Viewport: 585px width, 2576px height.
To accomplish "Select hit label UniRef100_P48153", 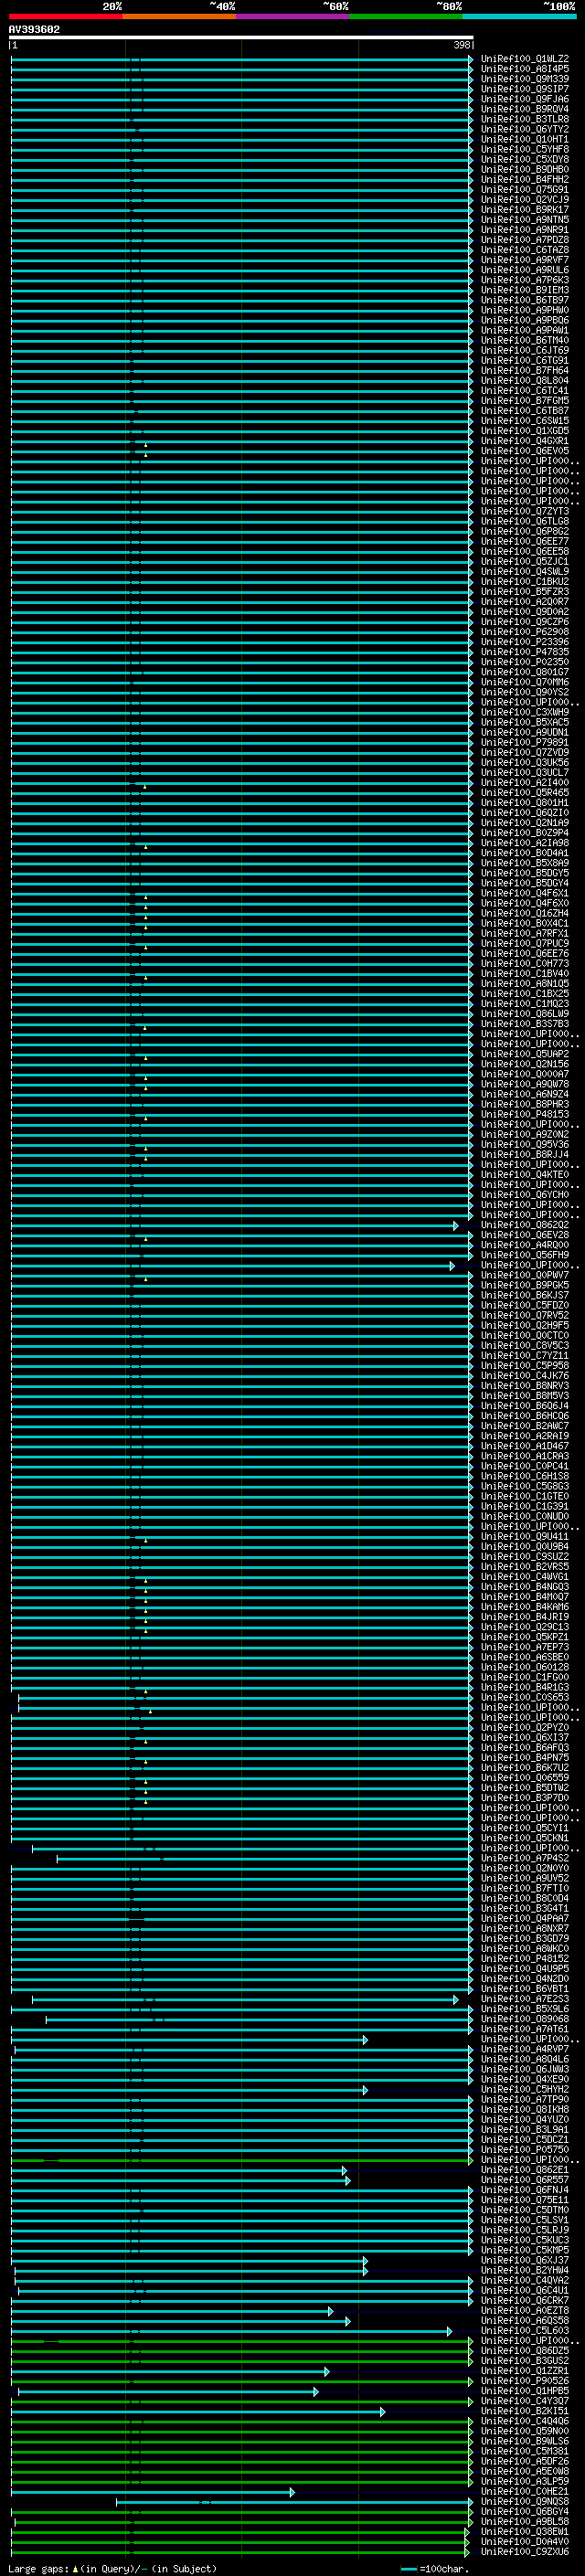I will (525, 1114).
